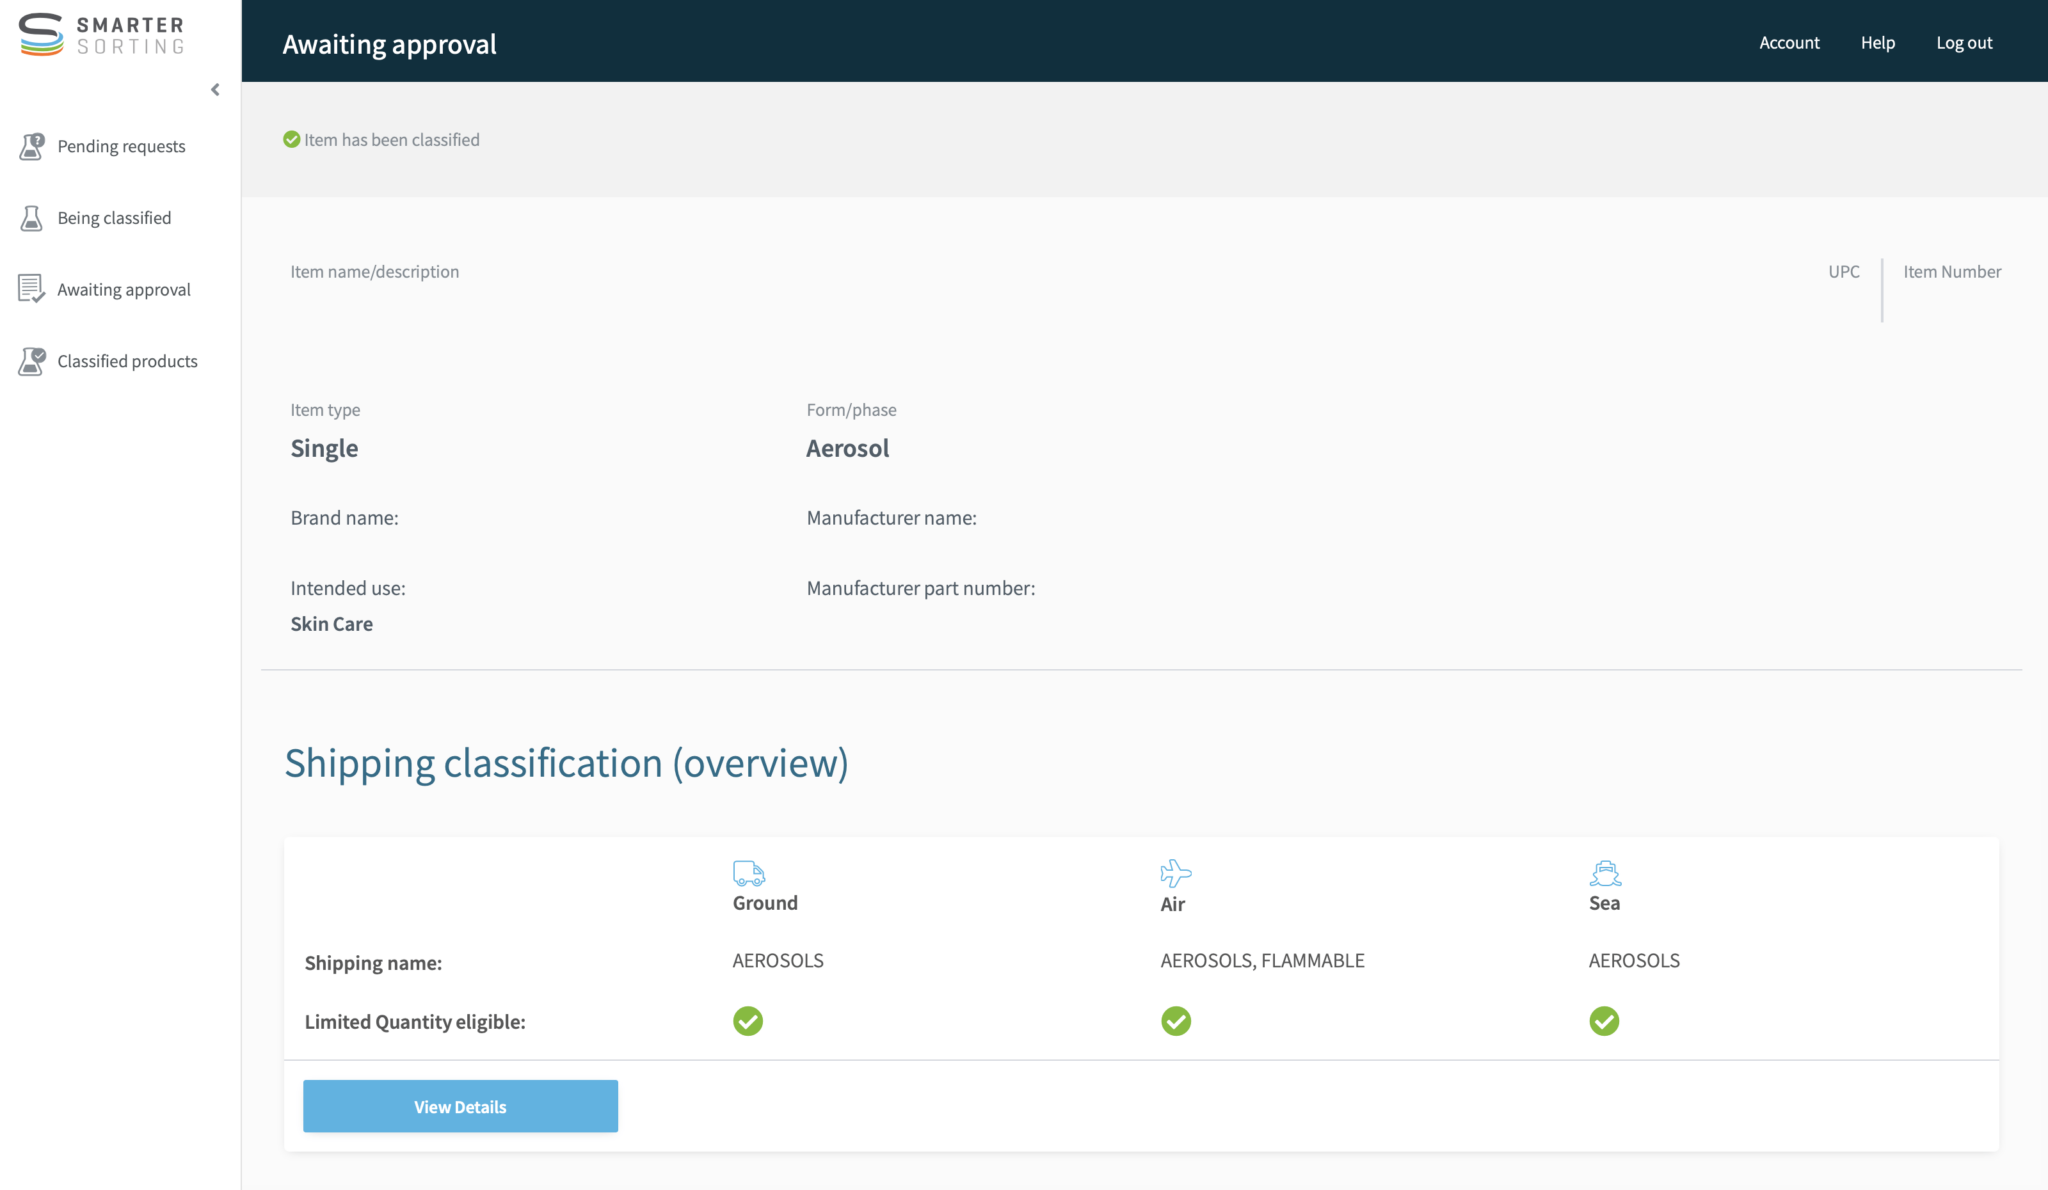The width and height of the screenshot is (2048, 1190).
Task: Log out of the application
Action: point(1964,43)
